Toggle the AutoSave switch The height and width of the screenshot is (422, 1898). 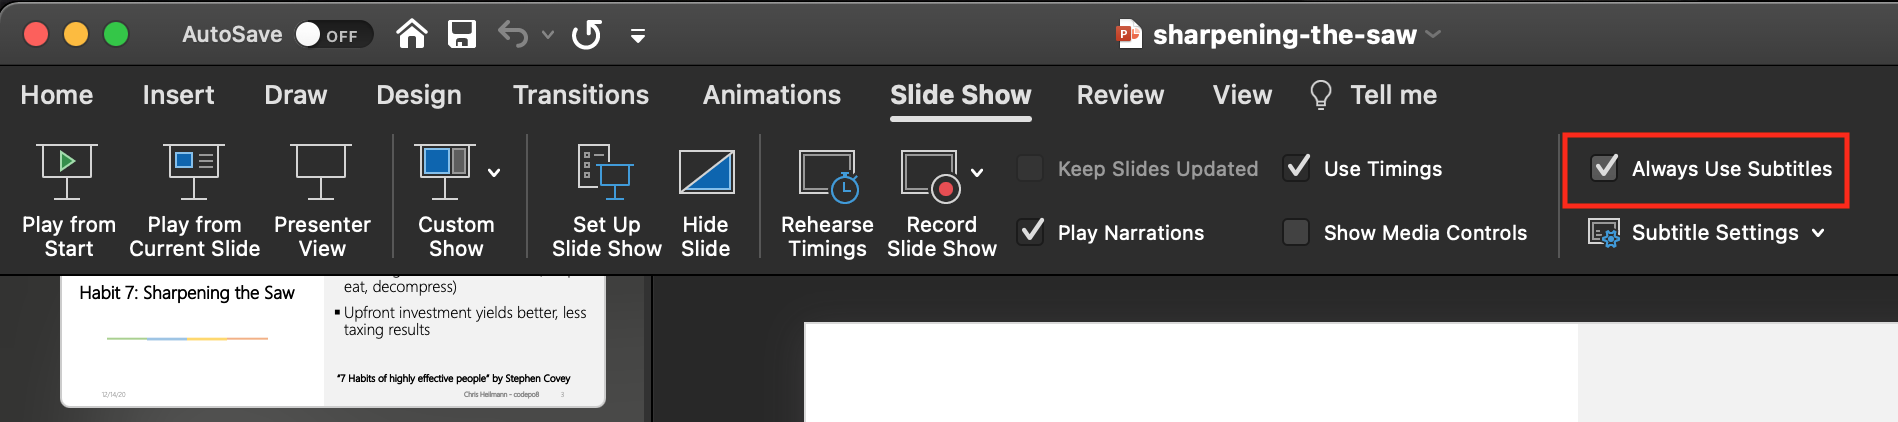point(333,35)
